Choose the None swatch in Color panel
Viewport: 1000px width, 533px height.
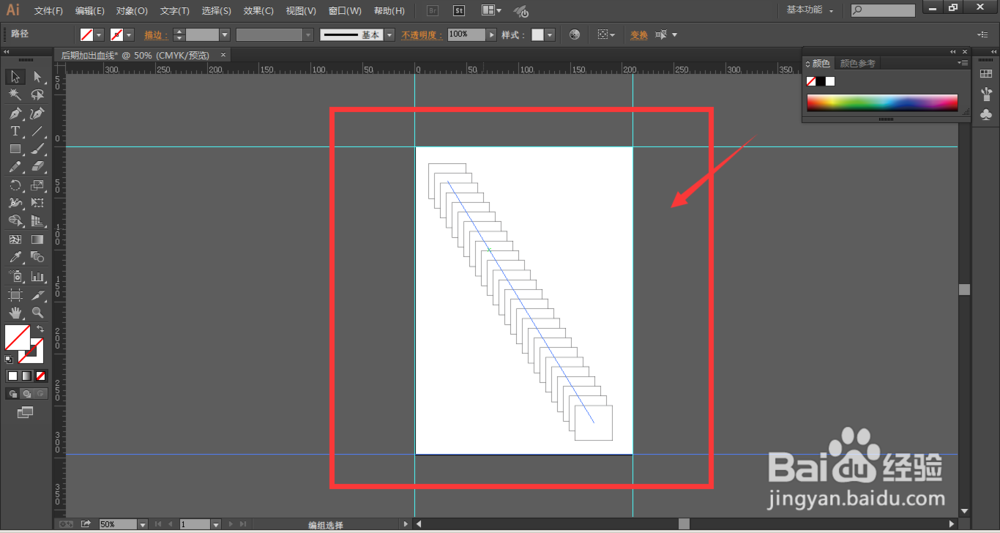(x=811, y=82)
